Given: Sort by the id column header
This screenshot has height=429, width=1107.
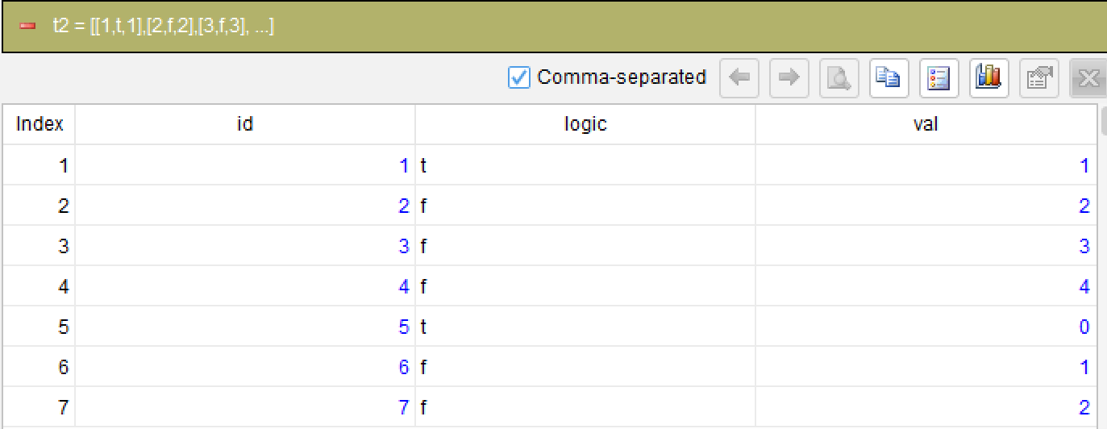Looking at the screenshot, I should (x=245, y=124).
